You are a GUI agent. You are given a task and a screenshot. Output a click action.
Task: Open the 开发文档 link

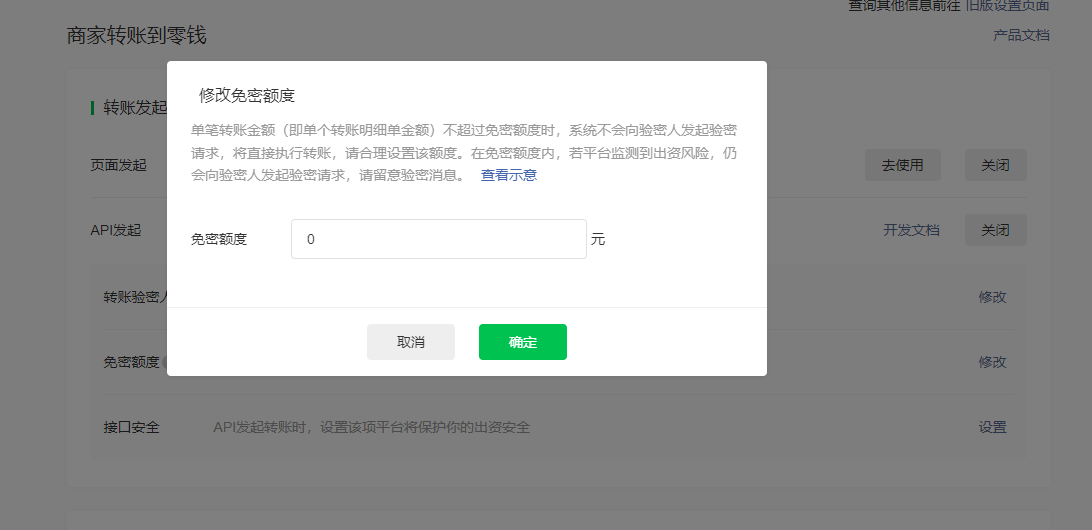(x=911, y=231)
